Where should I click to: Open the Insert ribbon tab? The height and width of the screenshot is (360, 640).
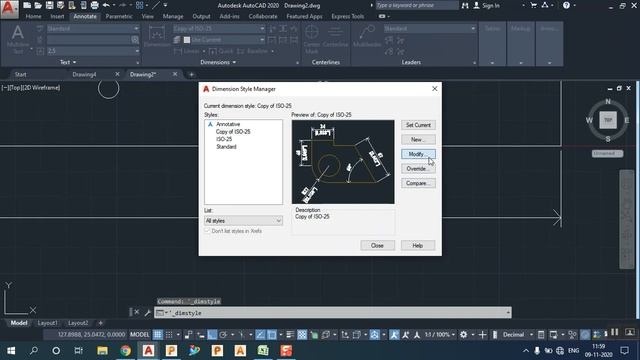coord(57,17)
